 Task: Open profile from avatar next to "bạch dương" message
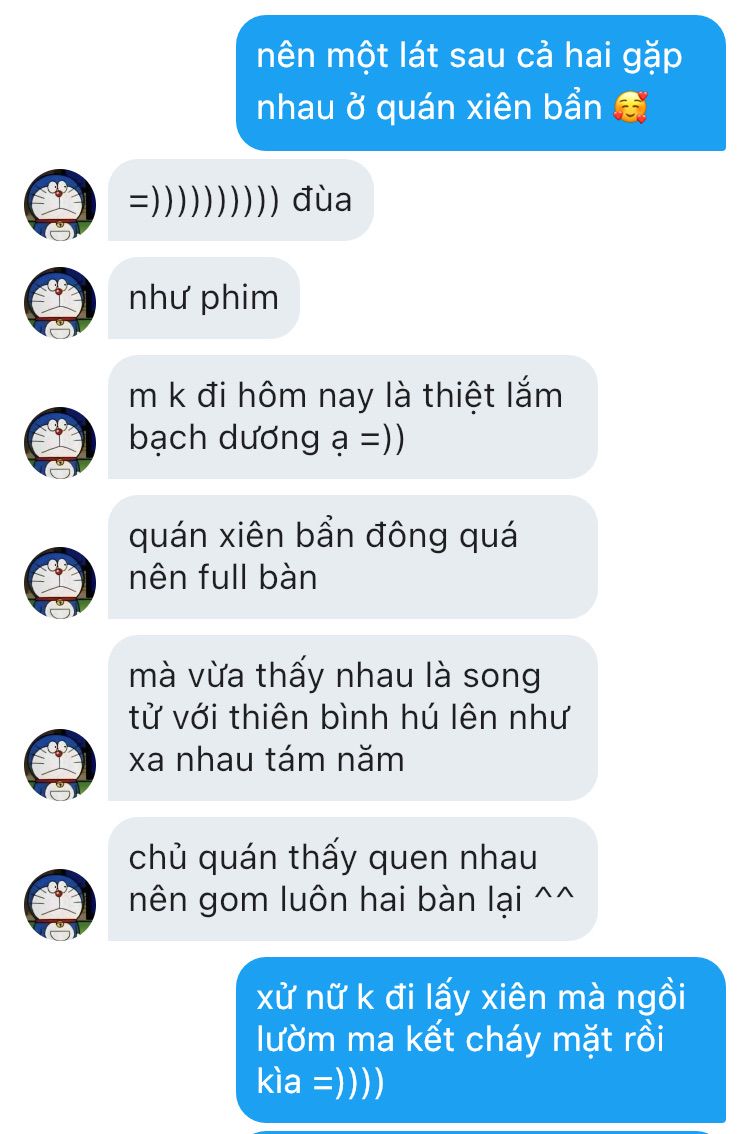click(x=60, y=442)
